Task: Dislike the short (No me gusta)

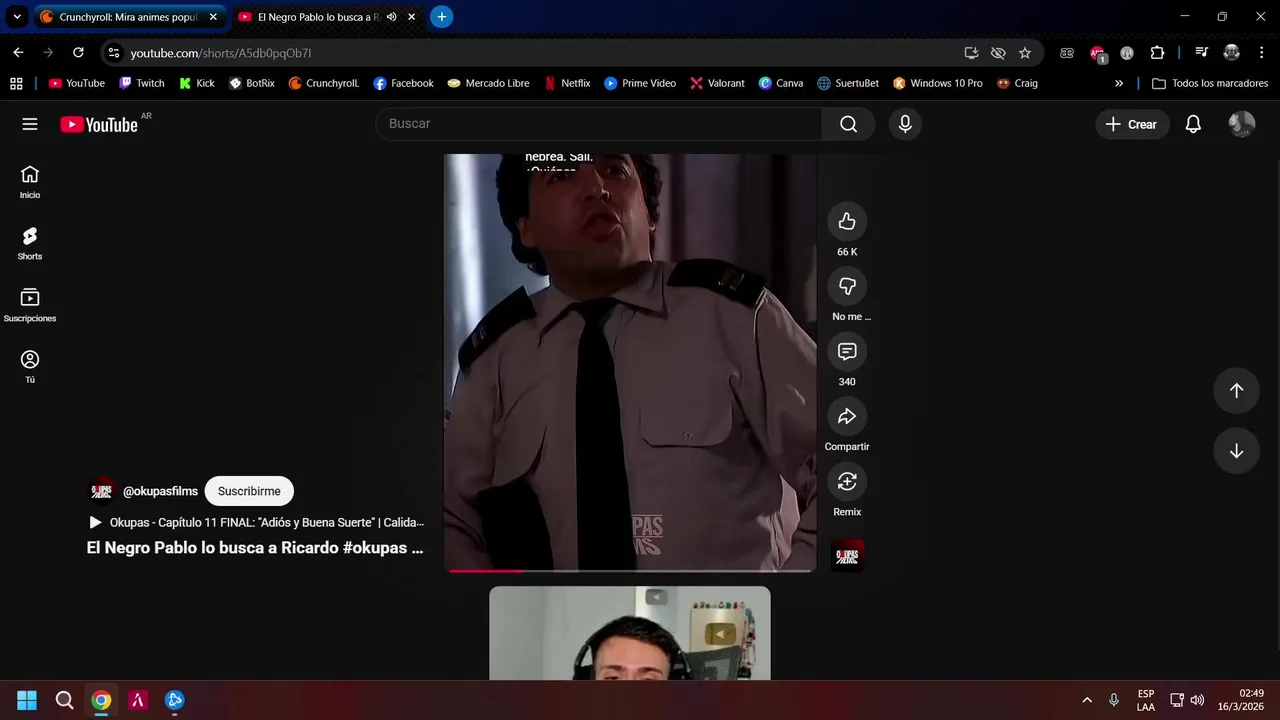Action: click(847, 286)
